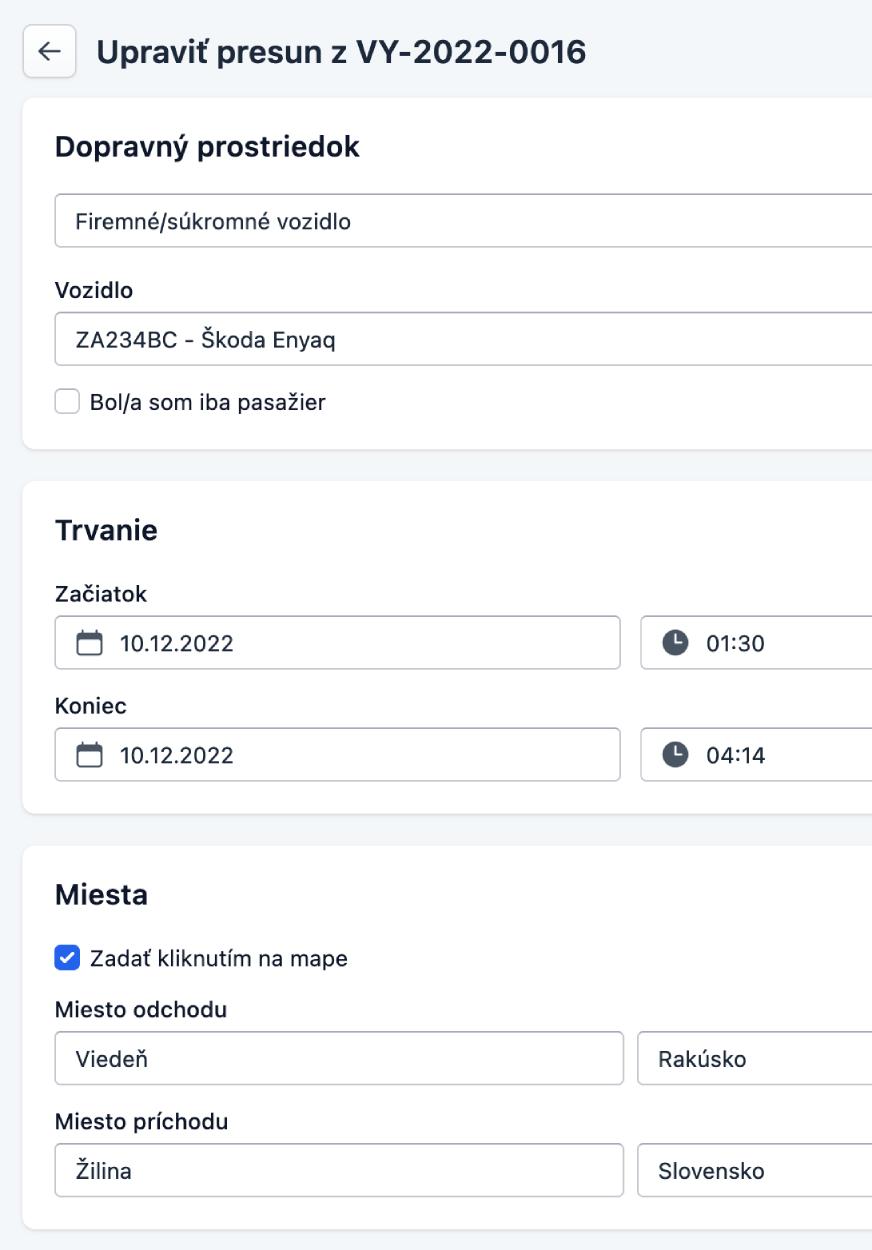Open the start date calendar picker
Screen dimensions: 872x1250
[91, 644]
